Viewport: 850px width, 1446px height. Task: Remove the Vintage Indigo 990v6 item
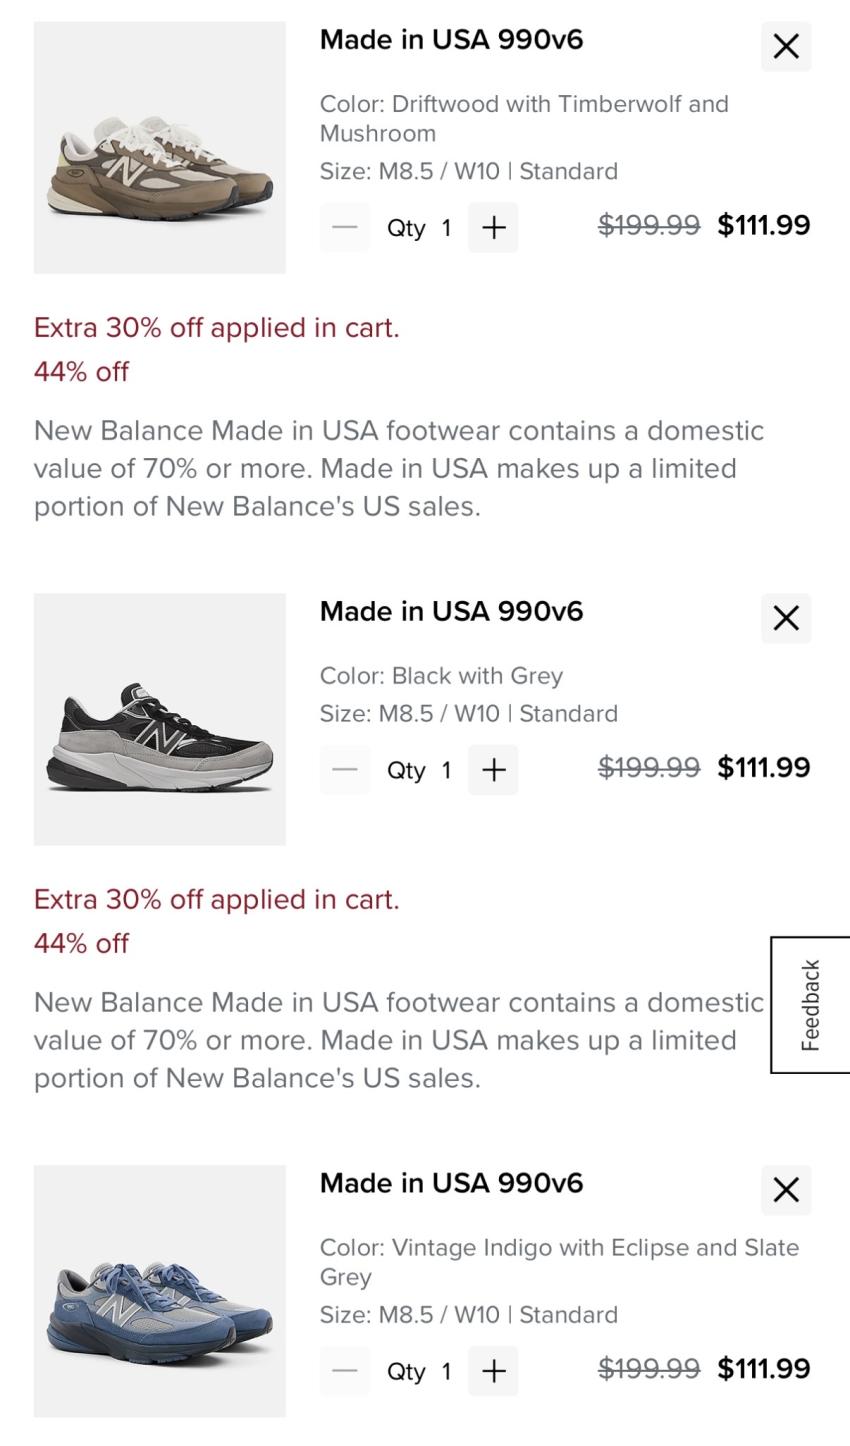[x=786, y=1190]
